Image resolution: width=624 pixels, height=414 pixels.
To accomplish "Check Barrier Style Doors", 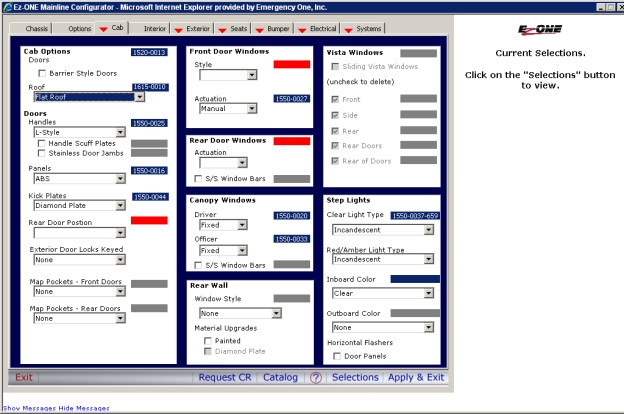I will tap(42, 73).
